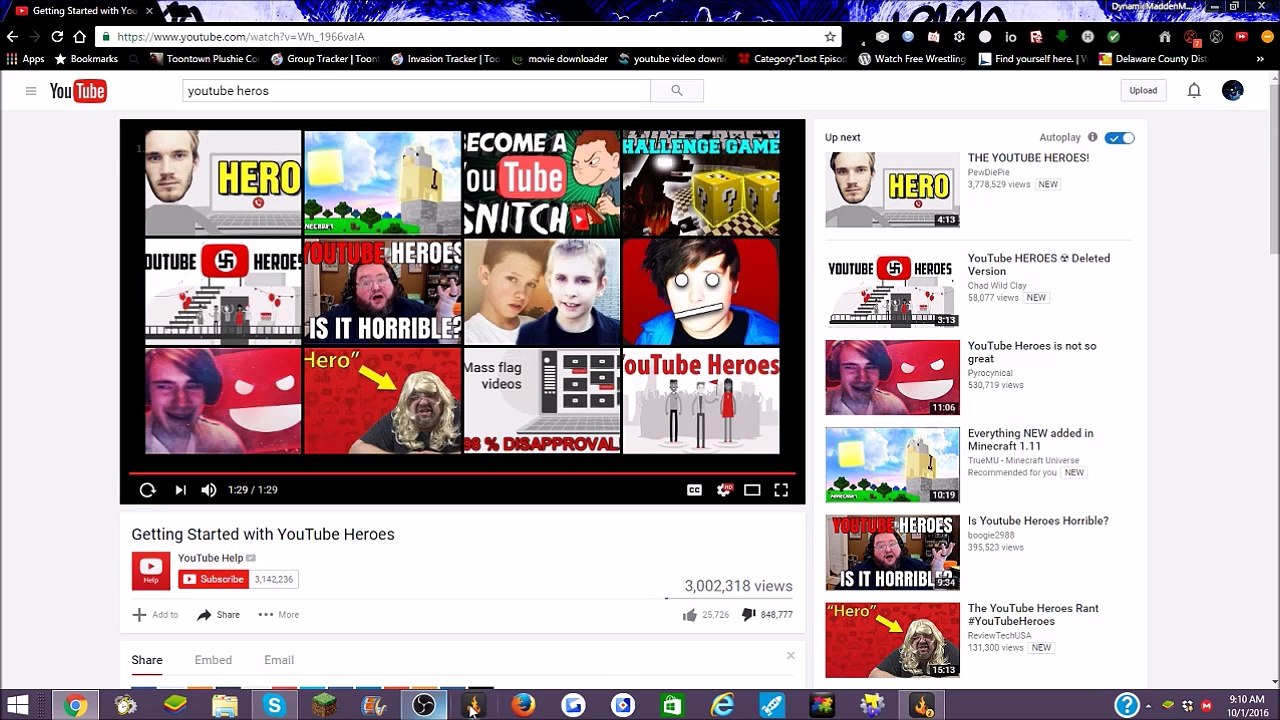
Task: Toggle closed captions on the player
Action: click(694, 490)
